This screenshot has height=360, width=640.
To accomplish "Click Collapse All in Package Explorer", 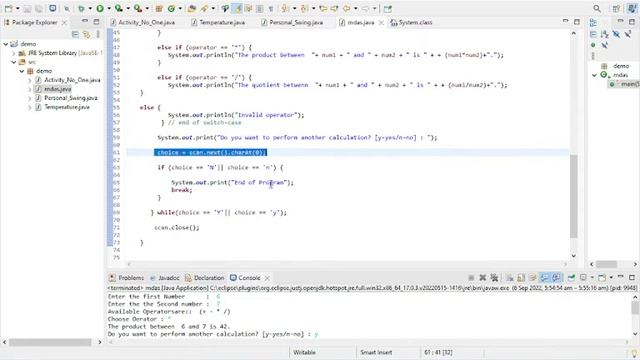I will tap(75, 35).
